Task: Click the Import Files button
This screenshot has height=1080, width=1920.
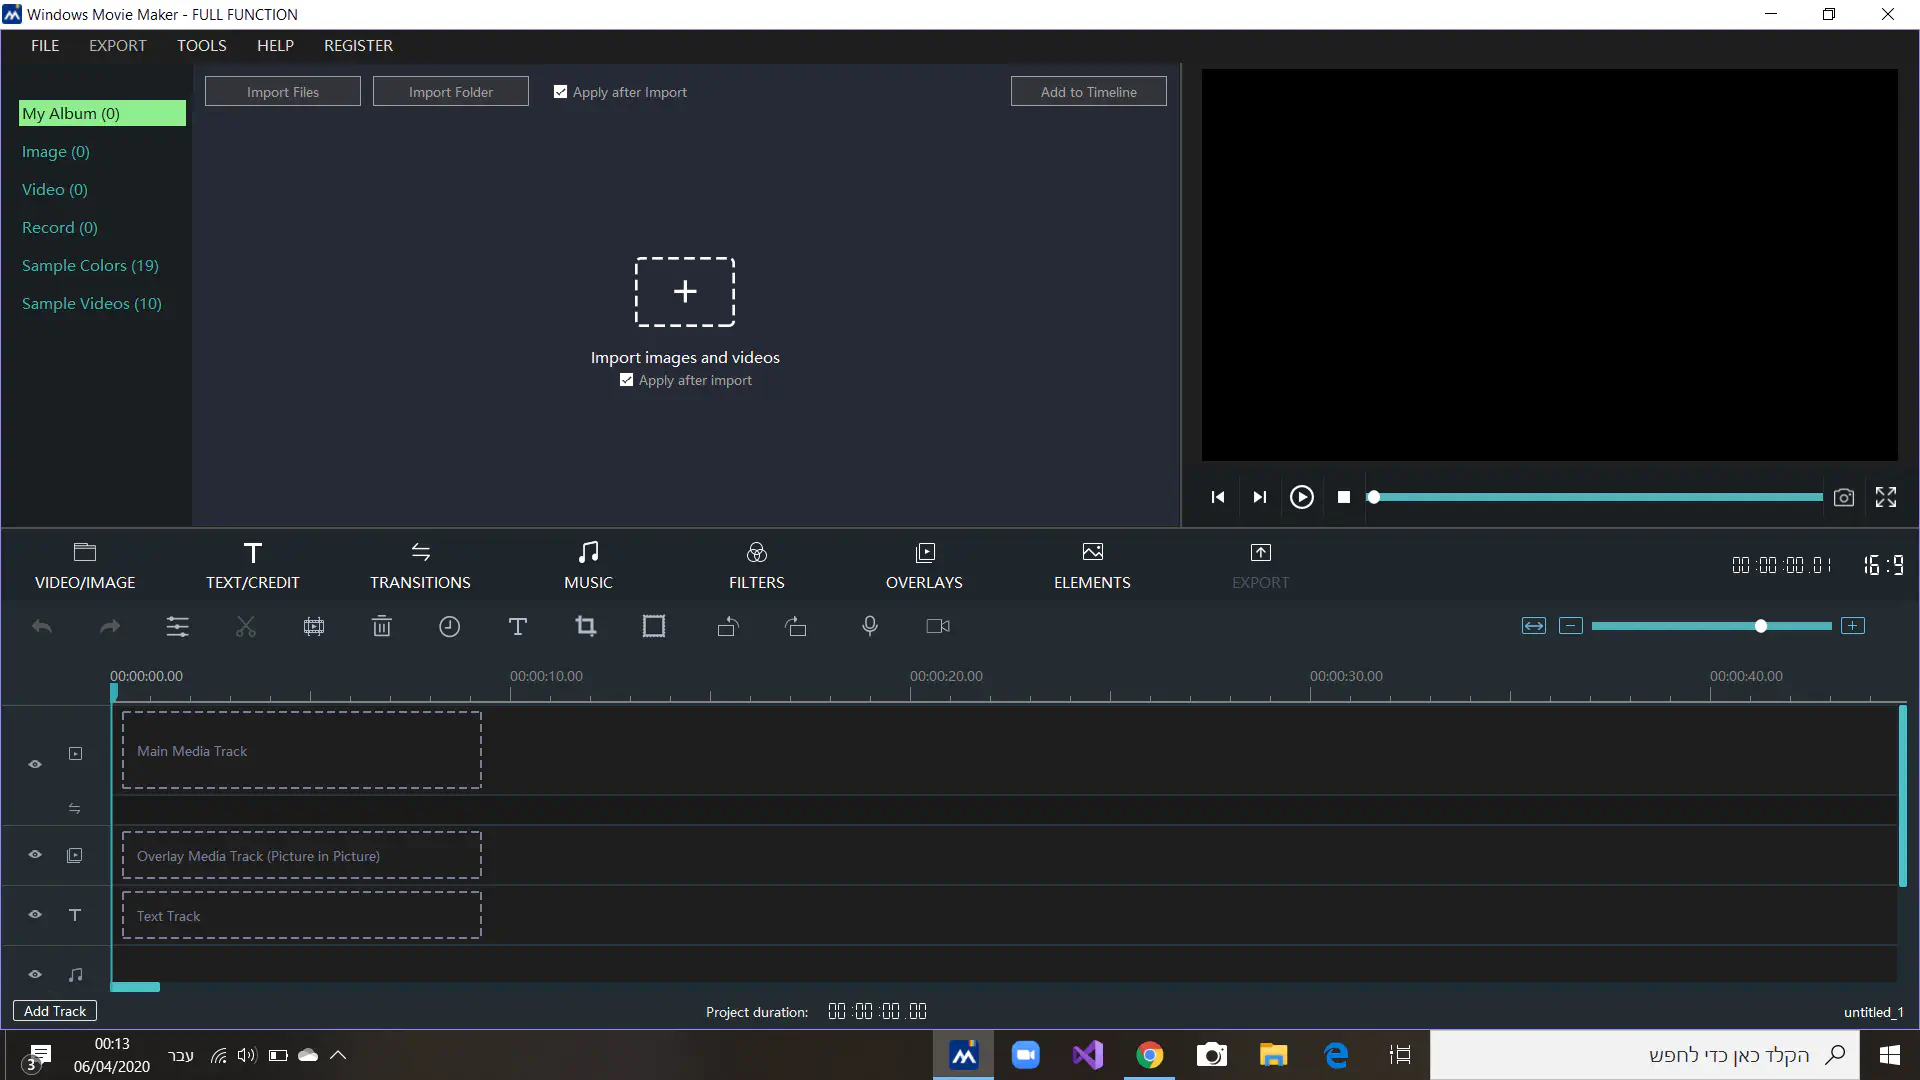Action: tap(283, 92)
